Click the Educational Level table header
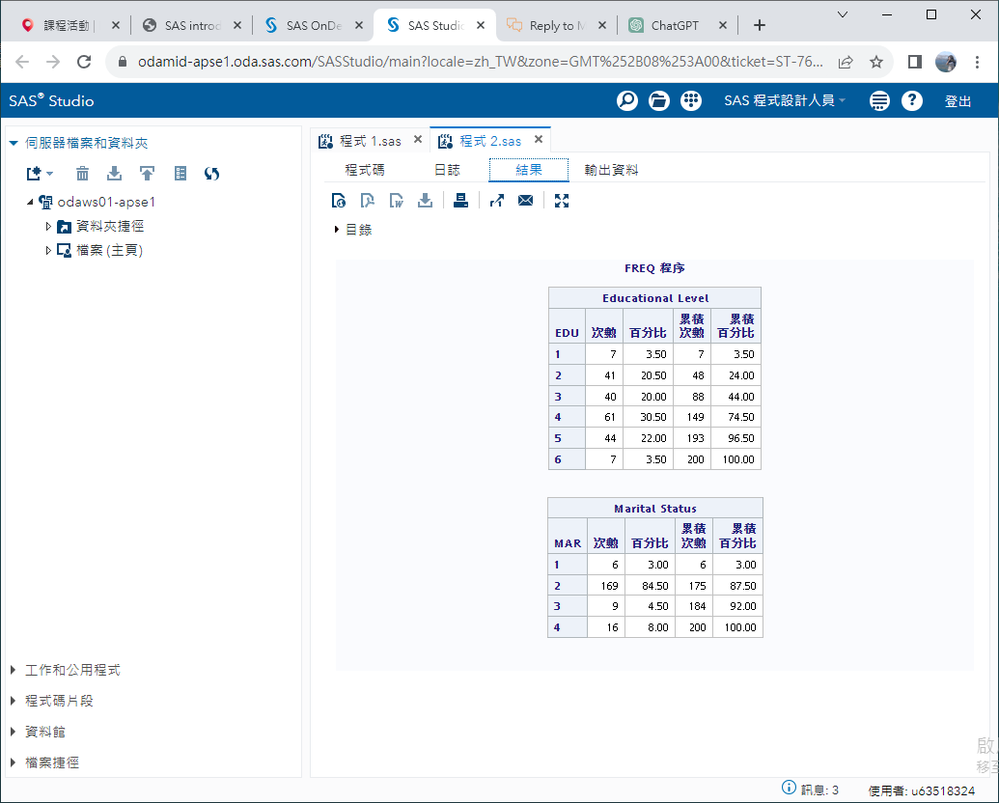This screenshot has width=999, height=803. click(x=655, y=298)
